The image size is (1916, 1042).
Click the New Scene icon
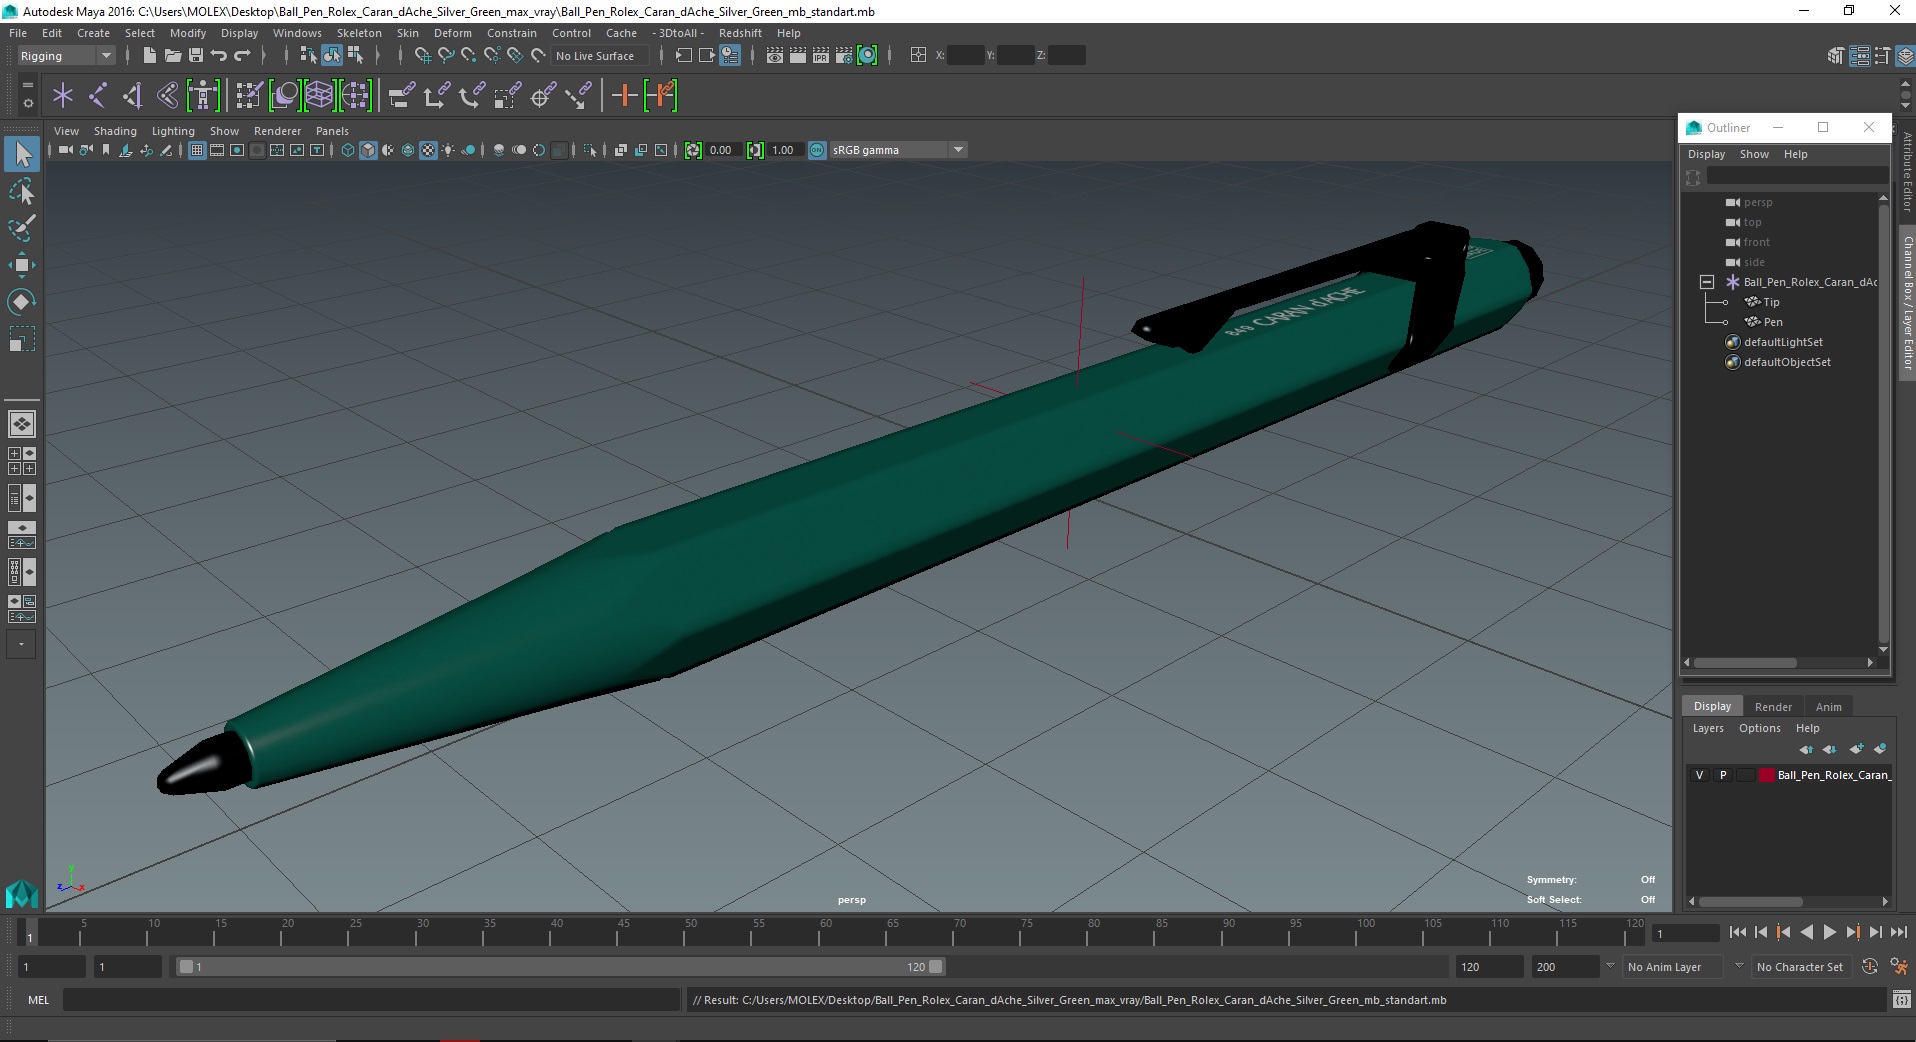(x=150, y=56)
